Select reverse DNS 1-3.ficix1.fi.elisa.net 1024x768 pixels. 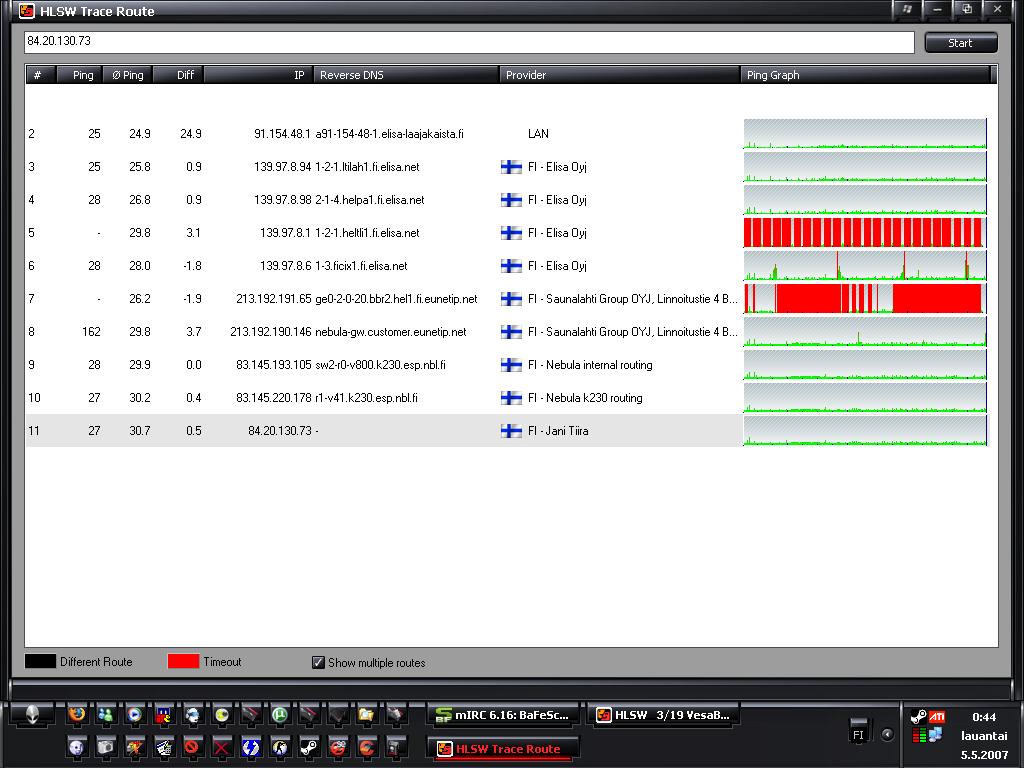click(x=361, y=266)
